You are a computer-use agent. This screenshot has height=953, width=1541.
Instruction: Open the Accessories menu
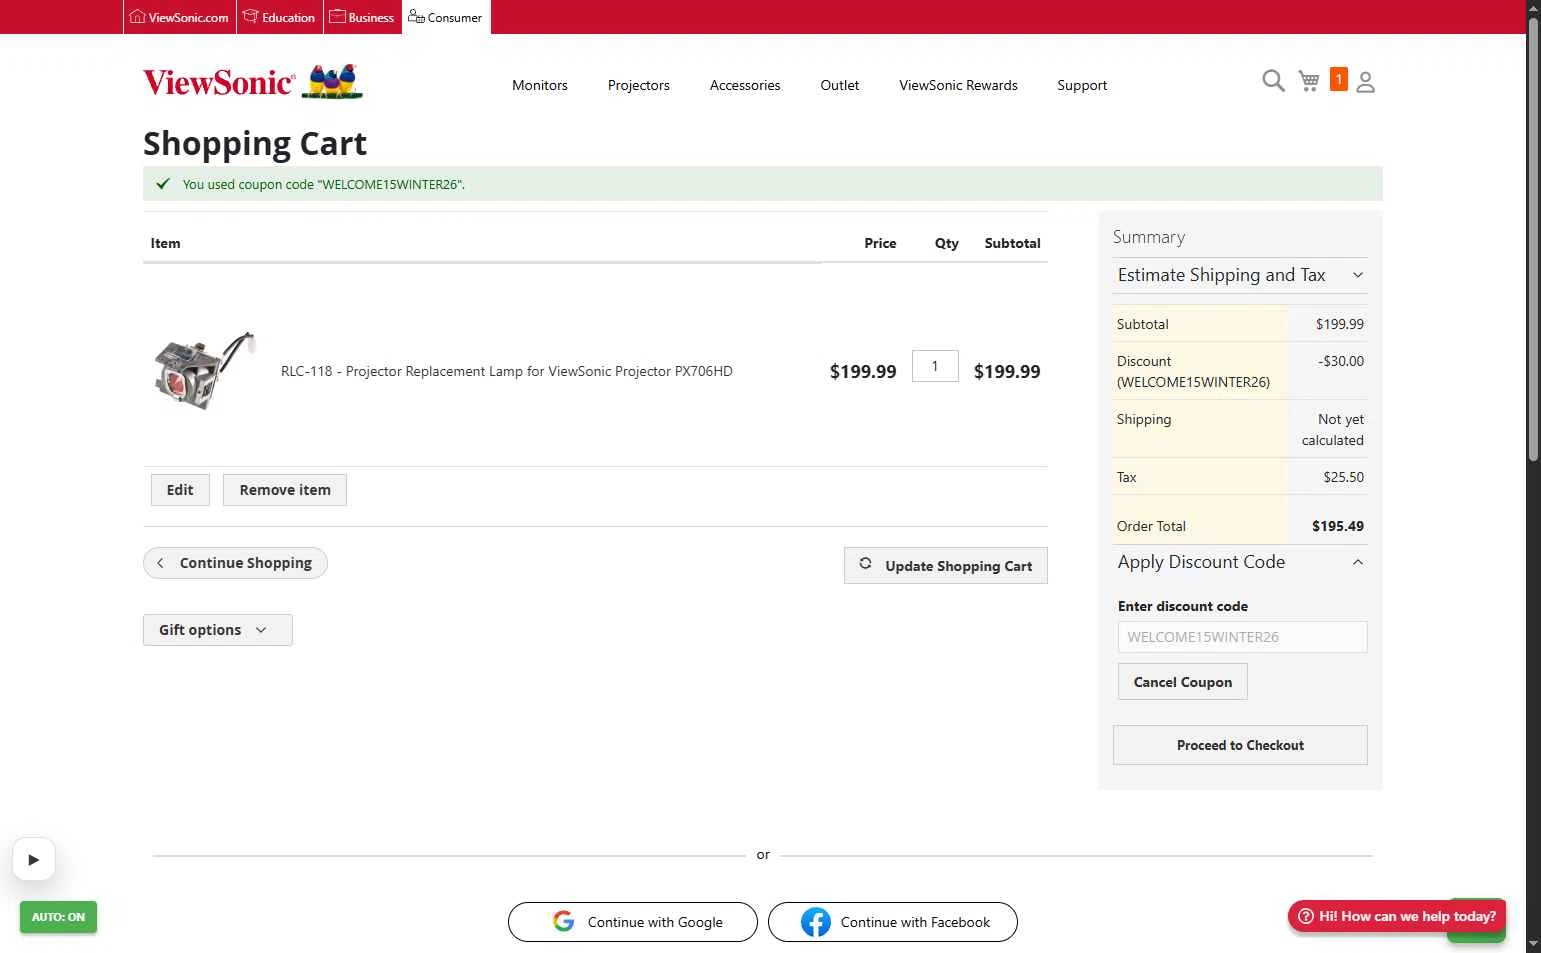pyautogui.click(x=745, y=85)
